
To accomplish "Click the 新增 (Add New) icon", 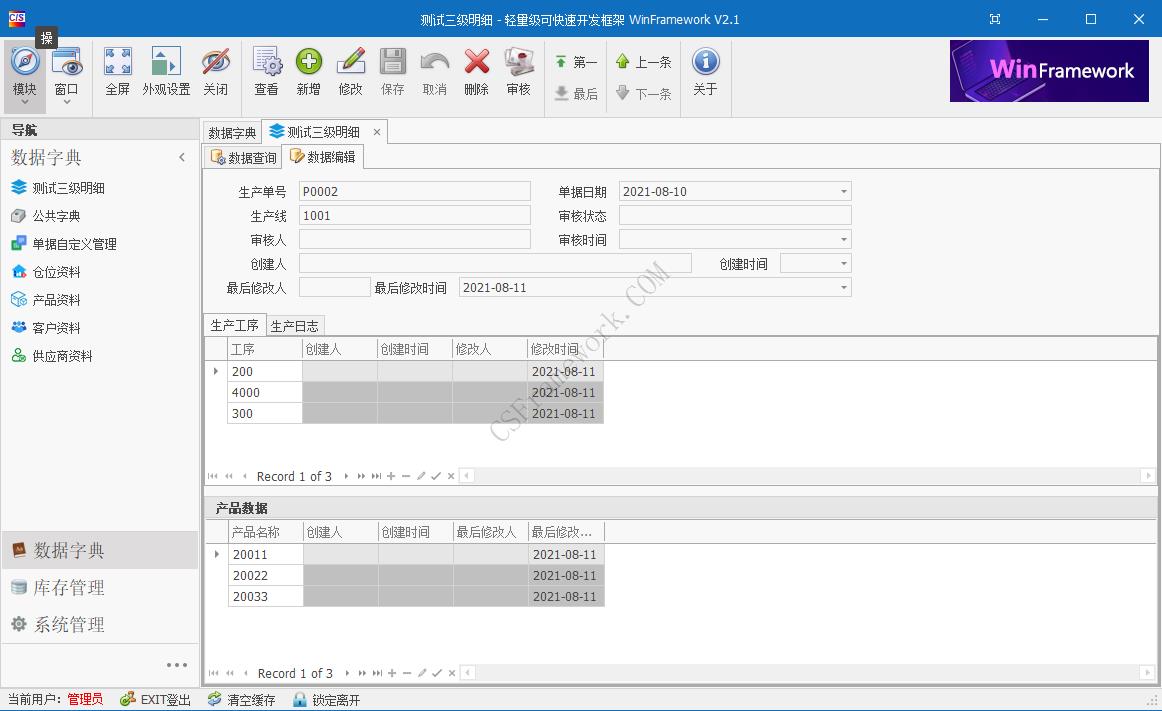I will (x=309, y=71).
